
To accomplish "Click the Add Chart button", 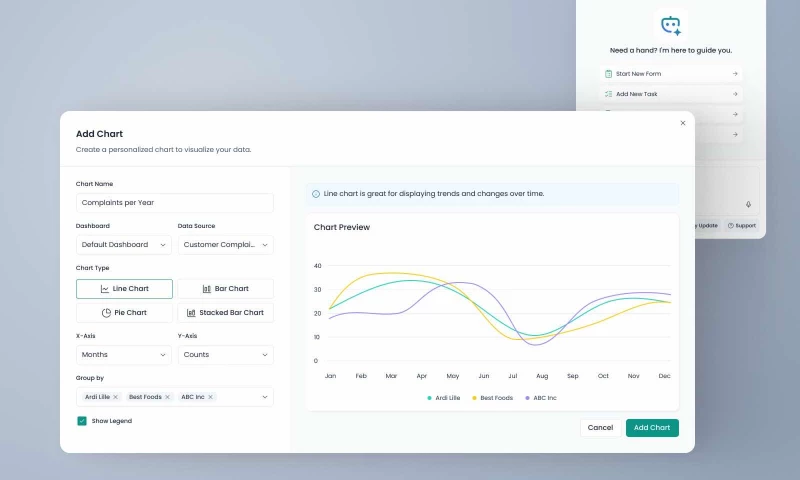I will 652,428.
